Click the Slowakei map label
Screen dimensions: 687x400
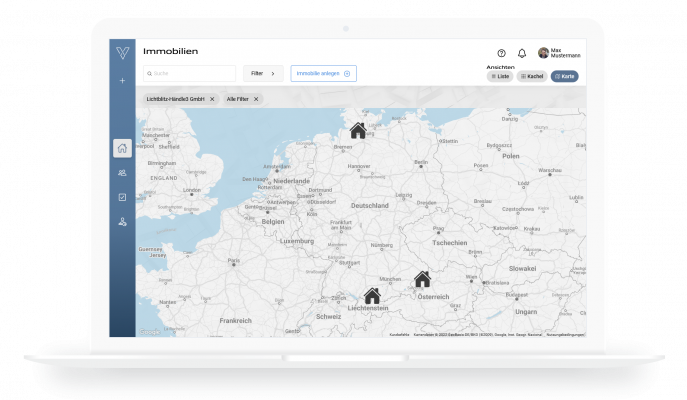(522, 269)
